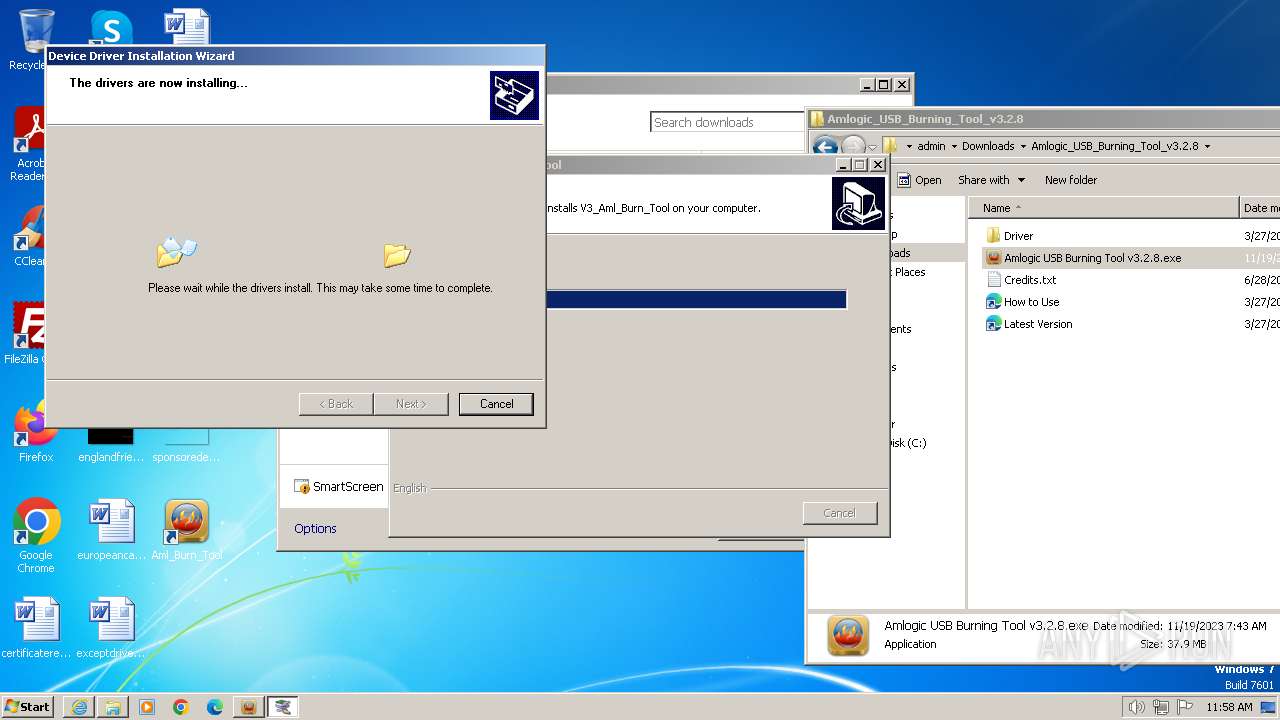1280x720 pixels.
Task: Sort files by Date modified column
Action: pos(1260,208)
